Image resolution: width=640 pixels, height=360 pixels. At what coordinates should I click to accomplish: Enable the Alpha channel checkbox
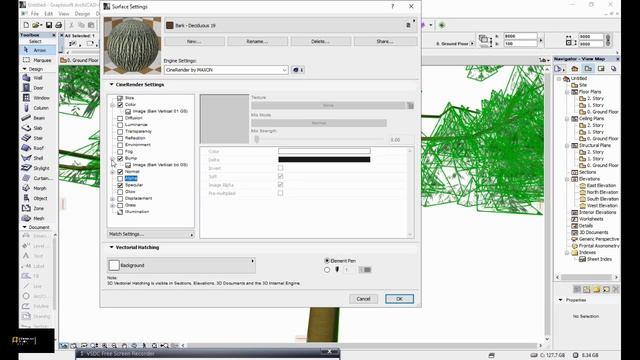(x=120, y=179)
